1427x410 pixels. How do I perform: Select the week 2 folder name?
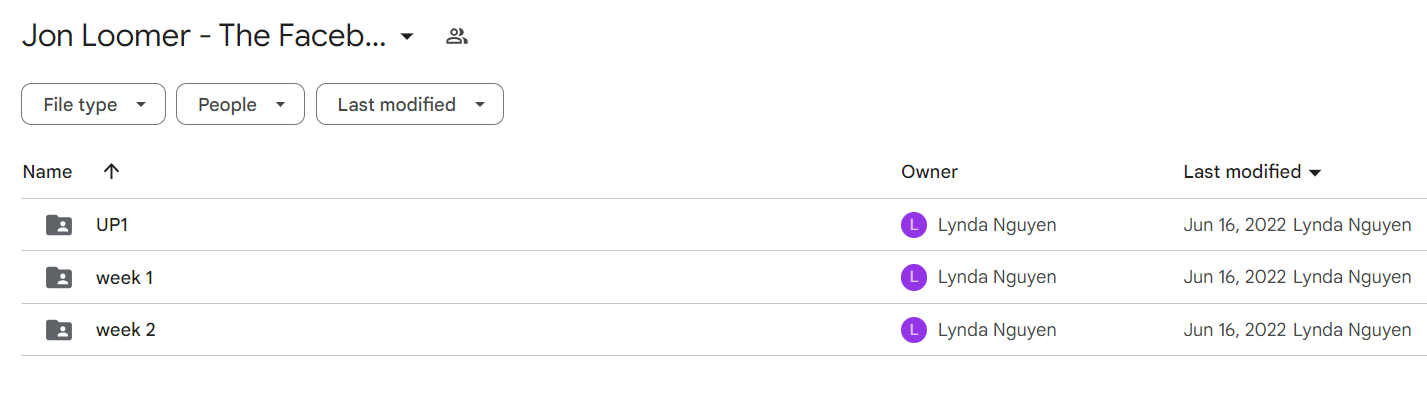125,329
